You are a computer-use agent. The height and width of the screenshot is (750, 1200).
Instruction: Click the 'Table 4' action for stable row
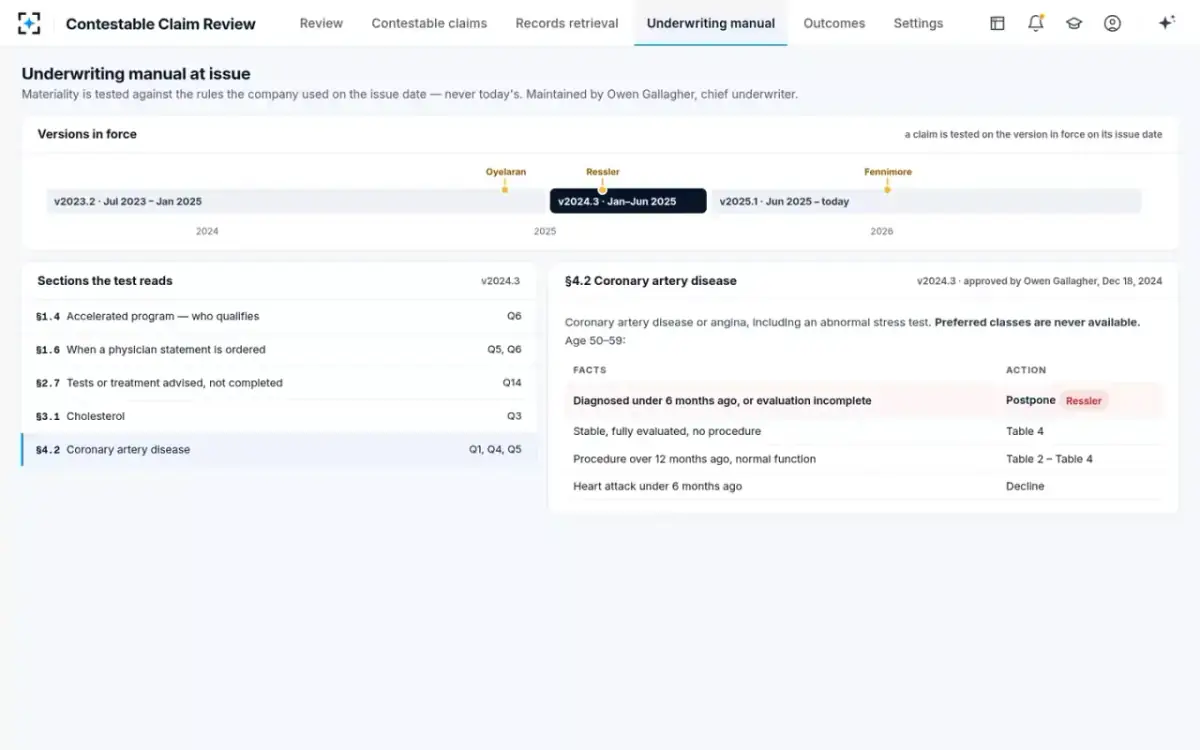pyautogui.click(x=1025, y=431)
